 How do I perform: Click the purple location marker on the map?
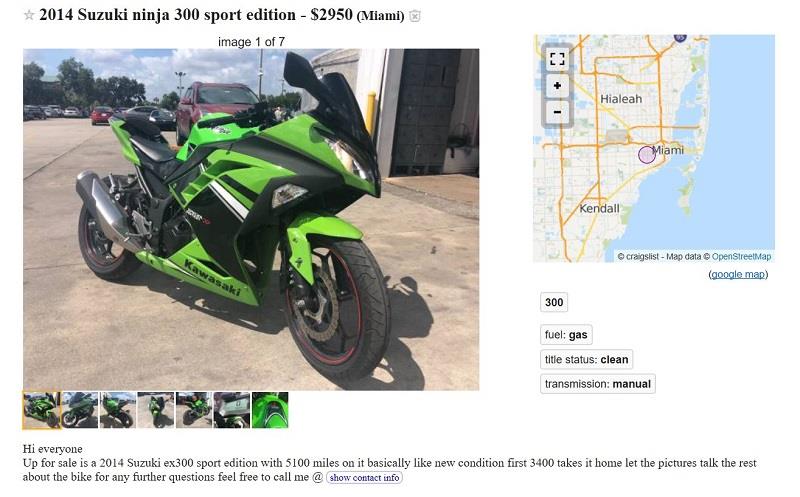pyautogui.click(x=646, y=154)
